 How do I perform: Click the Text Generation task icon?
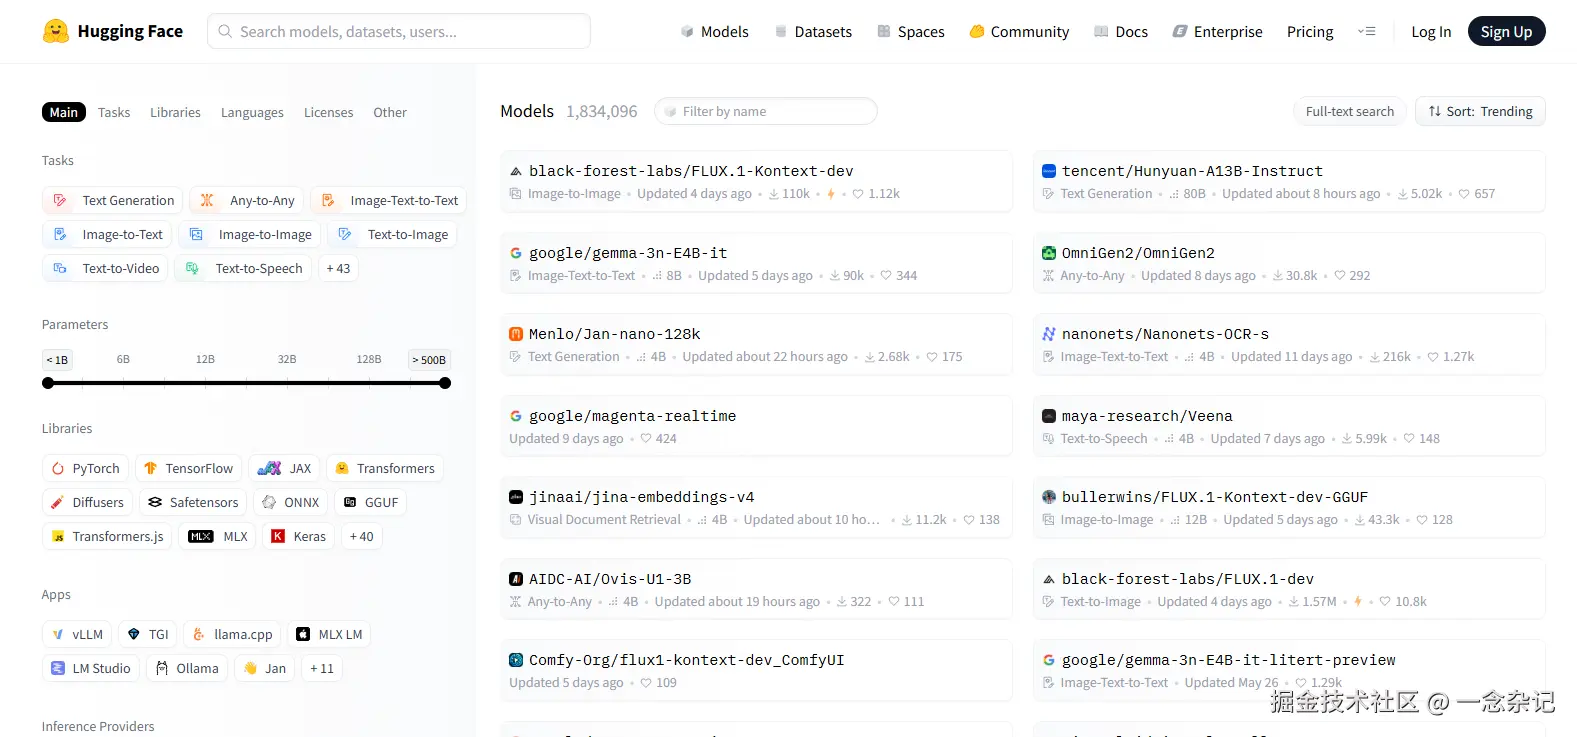point(60,200)
